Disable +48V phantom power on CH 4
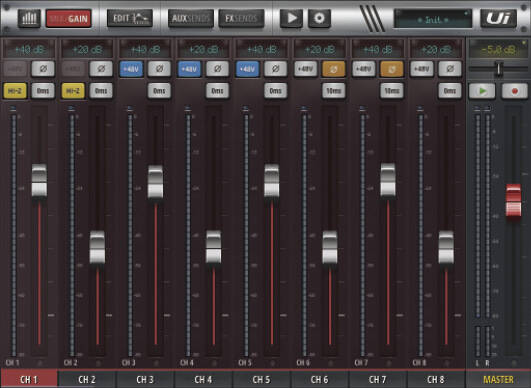 [x=189, y=69]
